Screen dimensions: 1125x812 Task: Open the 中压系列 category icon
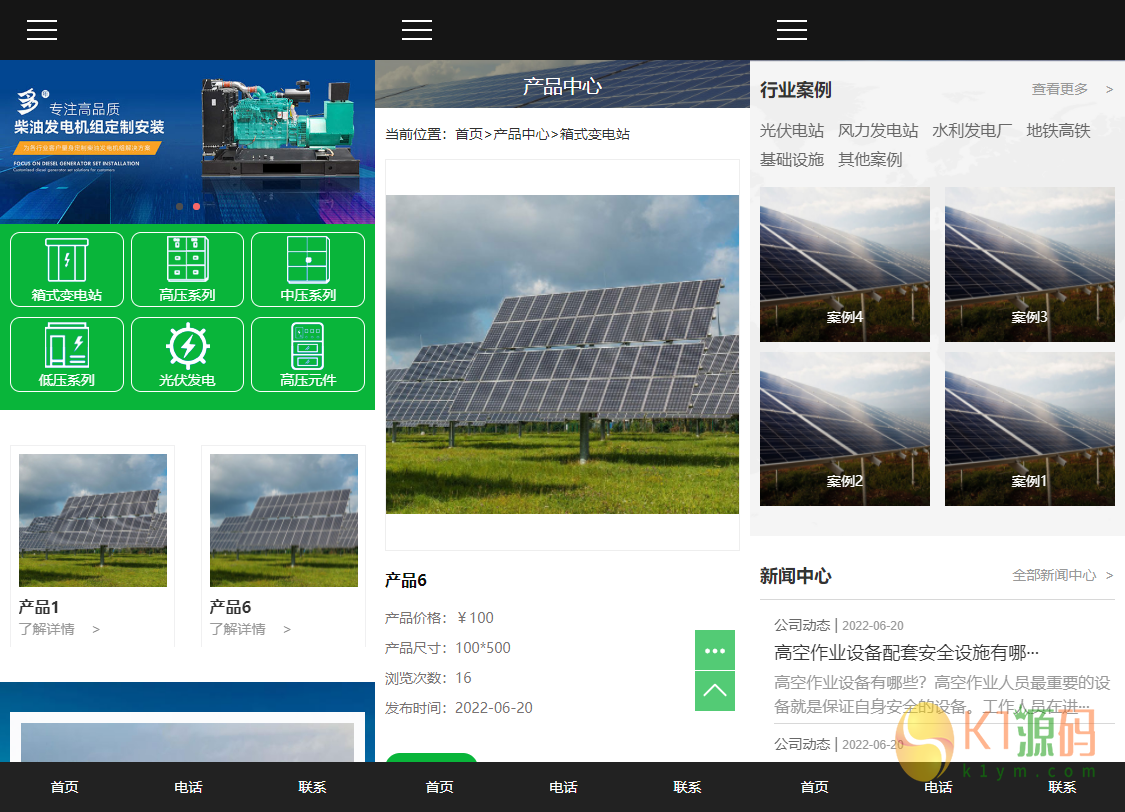[308, 270]
